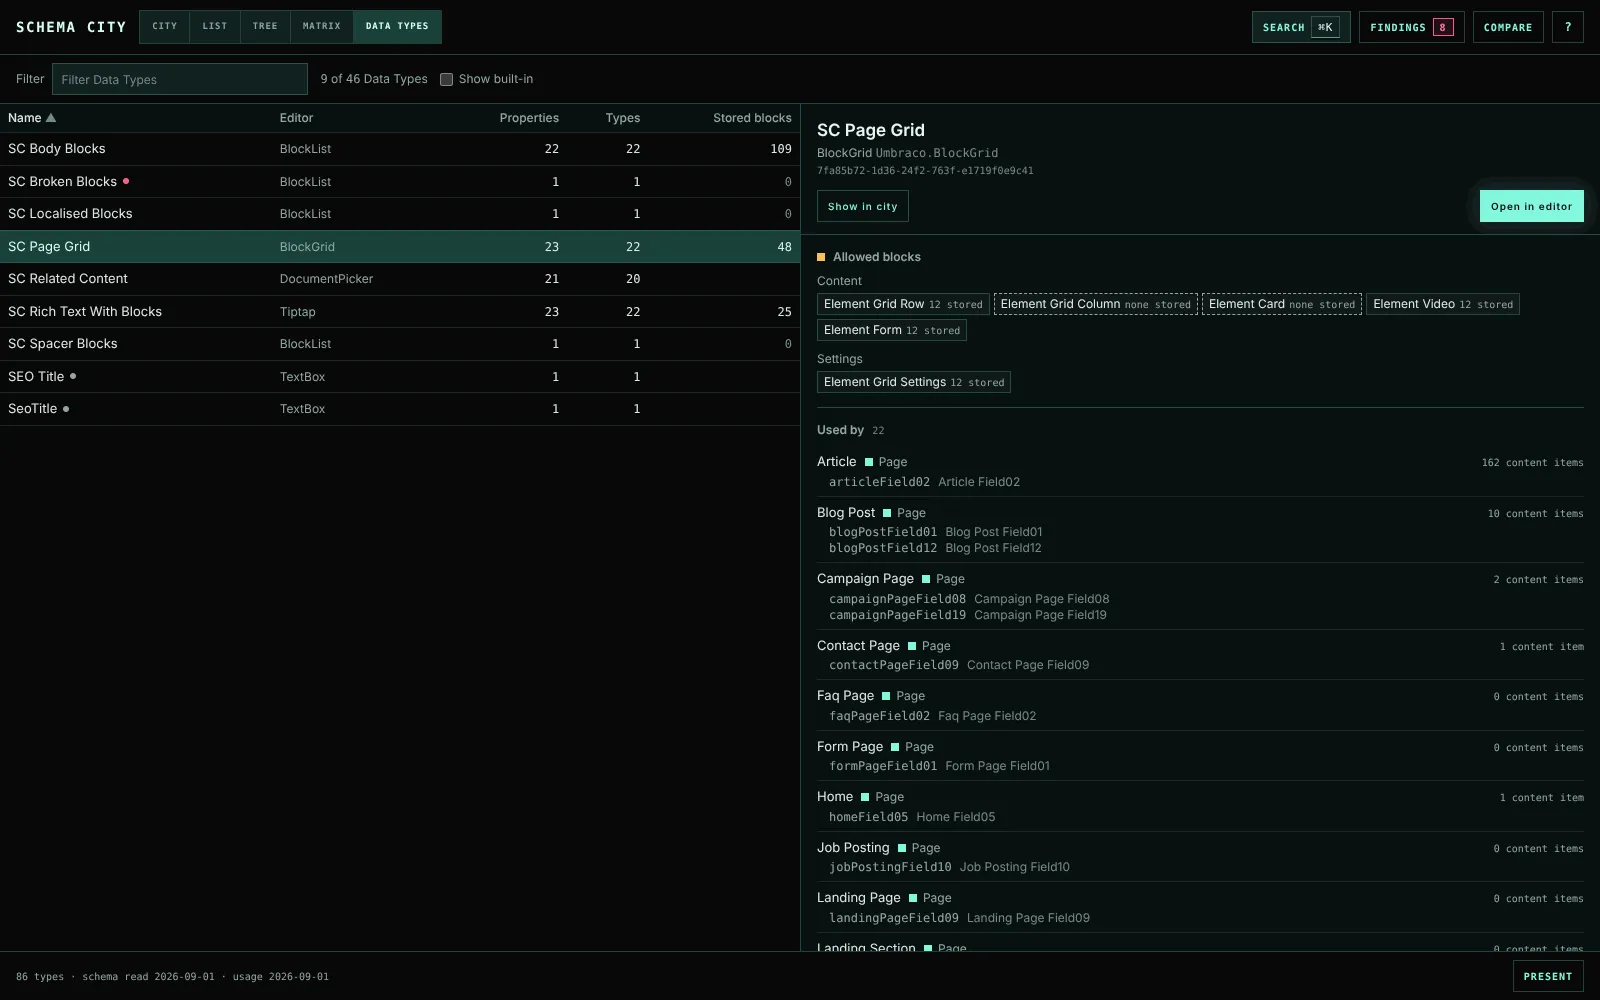Click the red dot beside SC Broken Blocks
This screenshot has width=1600, height=1000.
[126, 181]
